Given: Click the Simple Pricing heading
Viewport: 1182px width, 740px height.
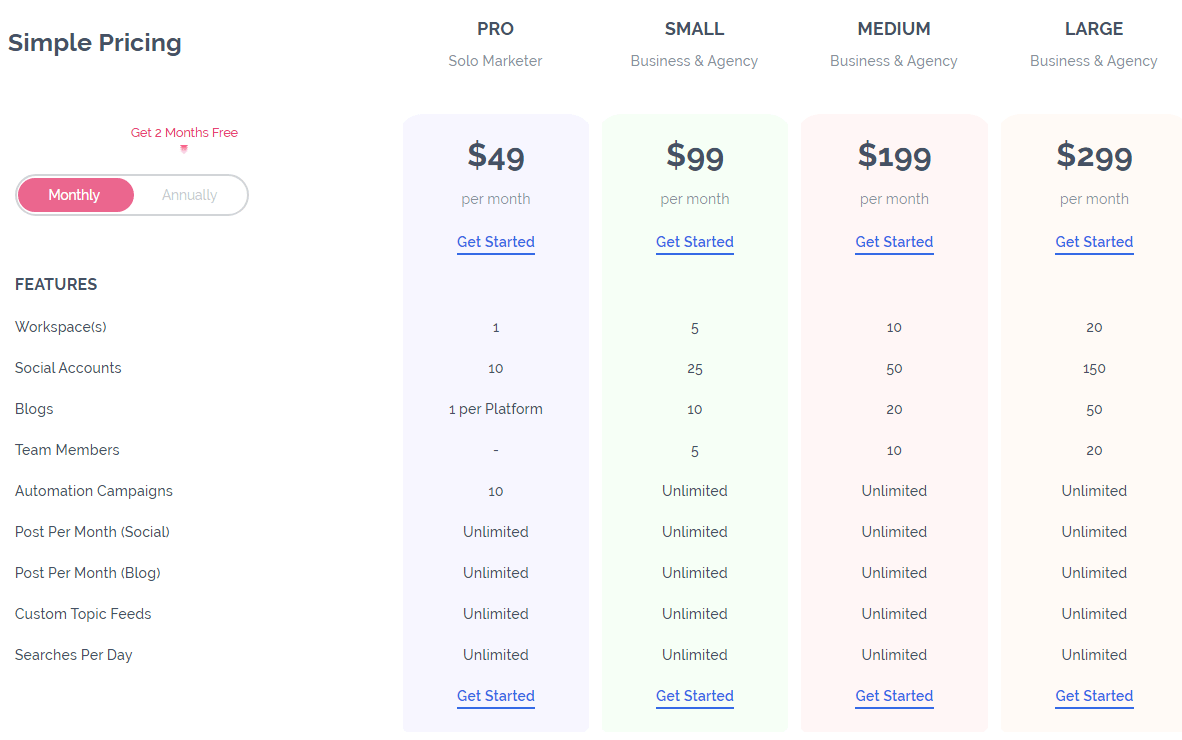Looking at the screenshot, I should tap(94, 43).
